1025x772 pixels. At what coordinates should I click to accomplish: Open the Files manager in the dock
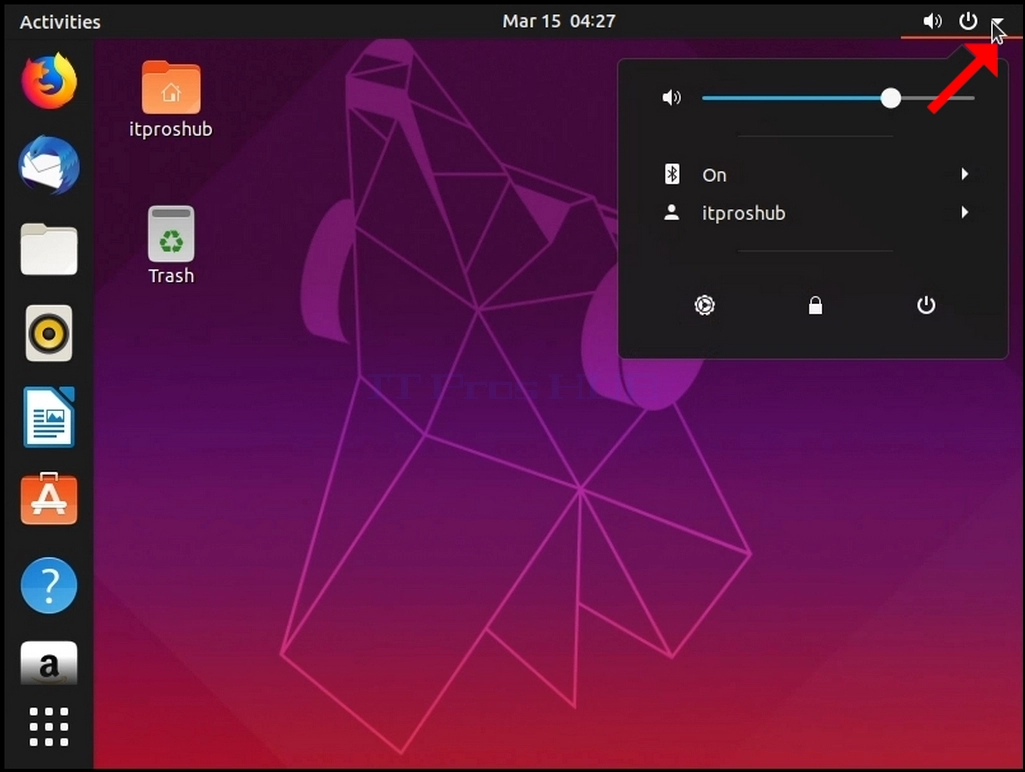pyautogui.click(x=49, y=249)
